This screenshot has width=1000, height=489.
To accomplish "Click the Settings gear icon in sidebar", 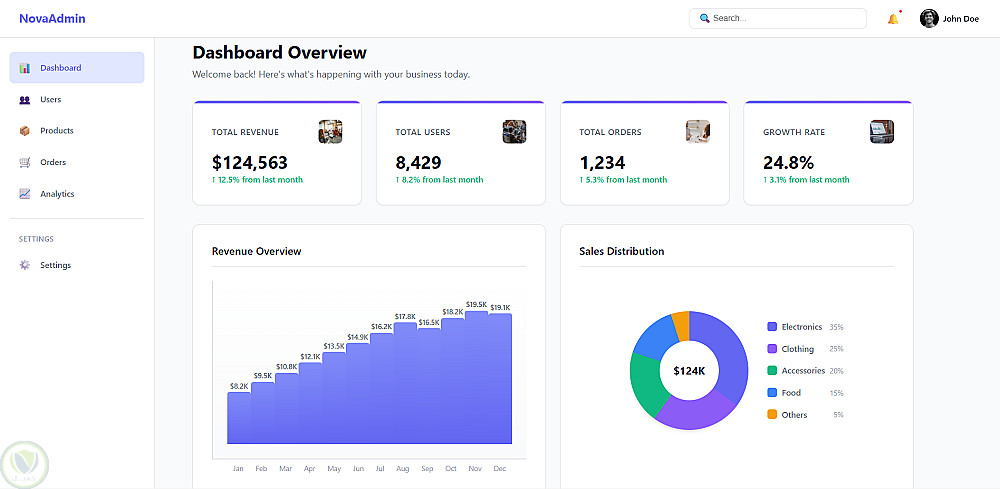I will [x=25, y=265].
